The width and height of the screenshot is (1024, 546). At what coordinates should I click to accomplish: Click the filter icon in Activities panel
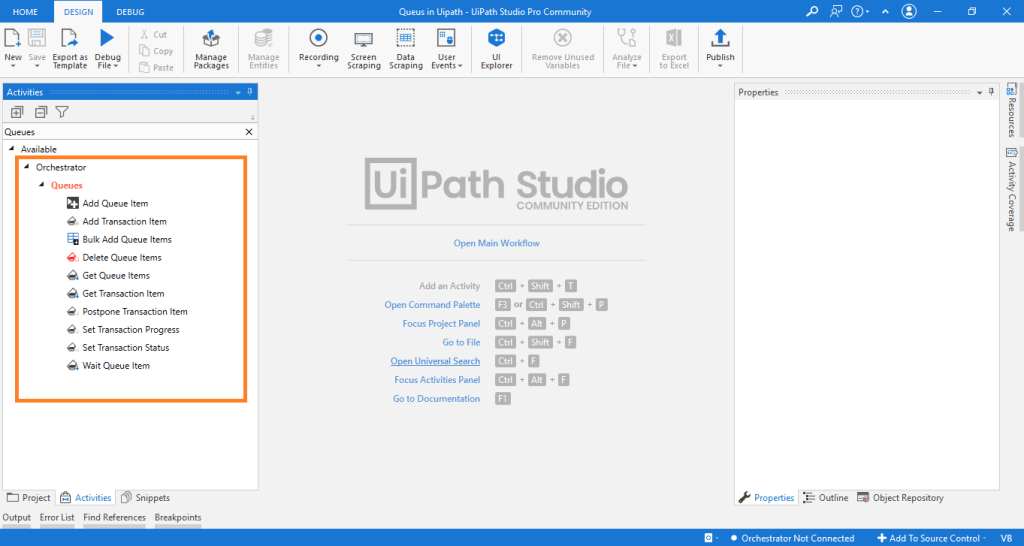coord(62,112)
